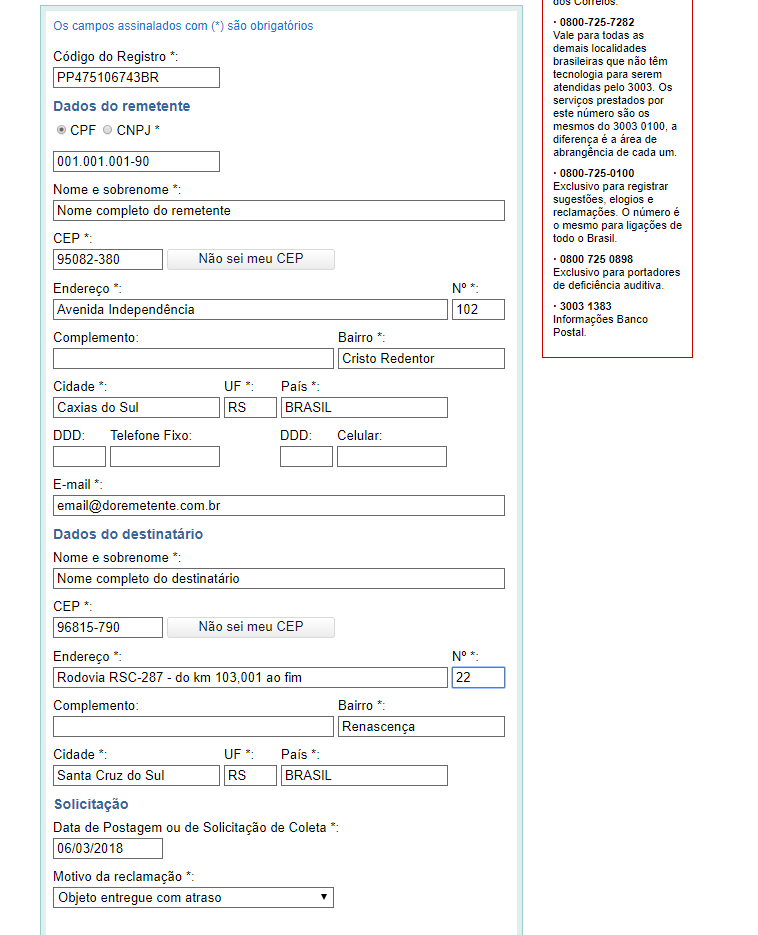Click phone number 0800-725-0100

(597, 173)
